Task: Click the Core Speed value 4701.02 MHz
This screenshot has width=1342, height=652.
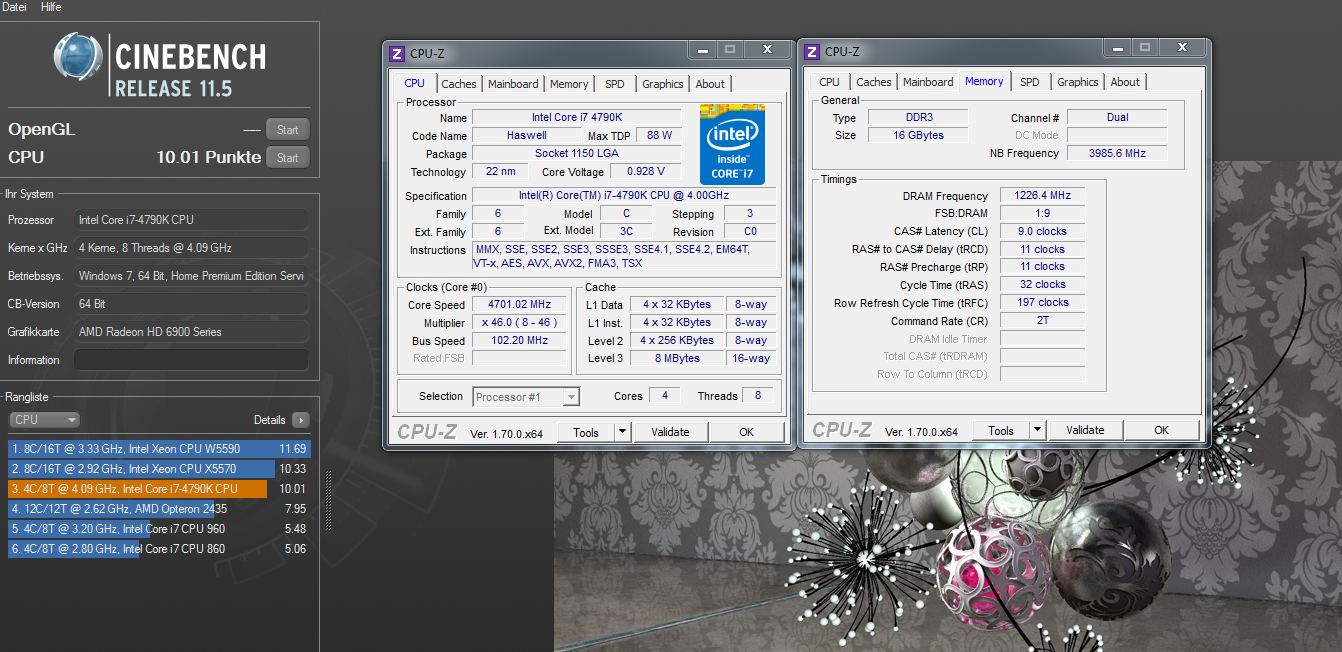Action: point(519,305)
